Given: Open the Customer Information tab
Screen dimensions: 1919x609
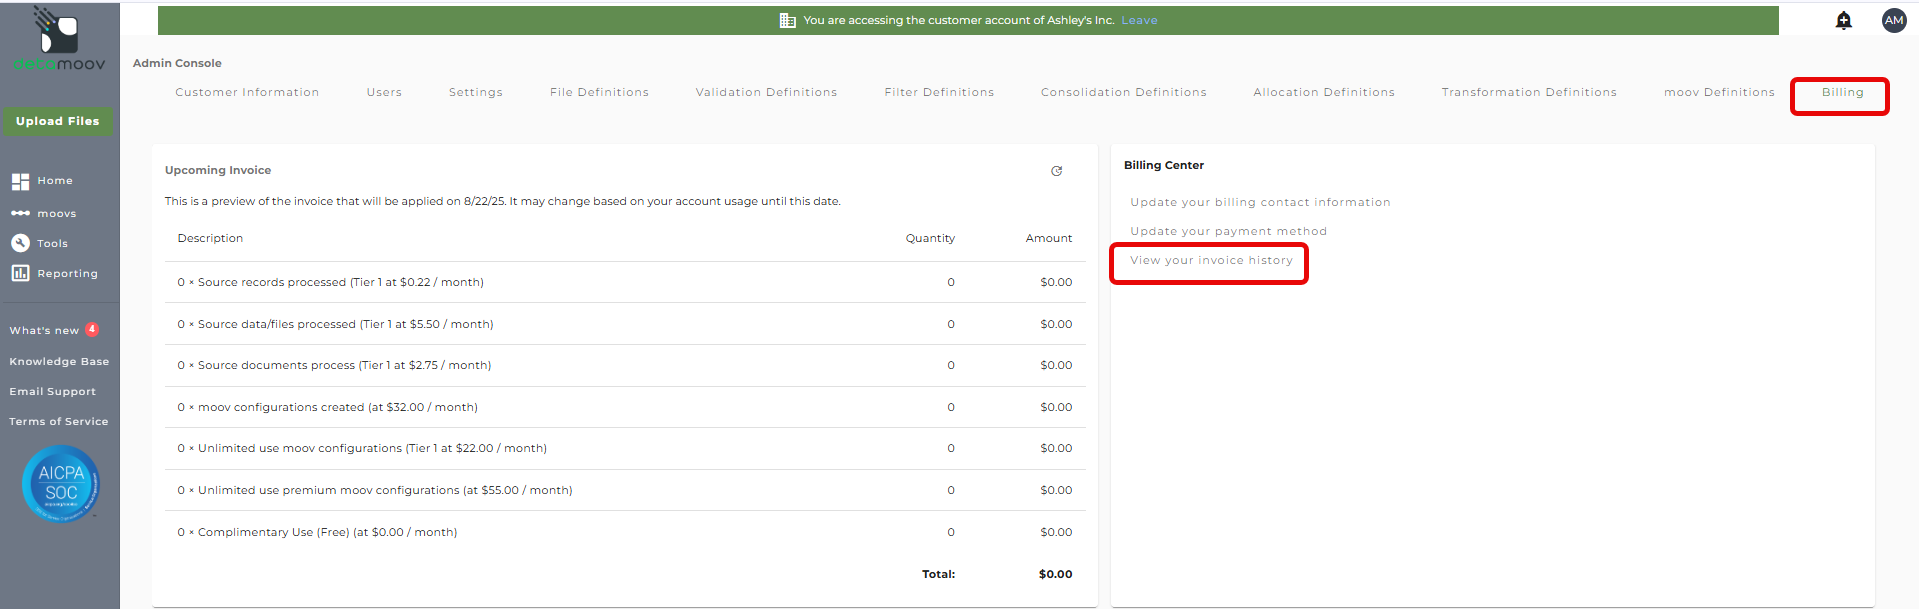Looking at the screenshot, I should (x=247, y=92).
